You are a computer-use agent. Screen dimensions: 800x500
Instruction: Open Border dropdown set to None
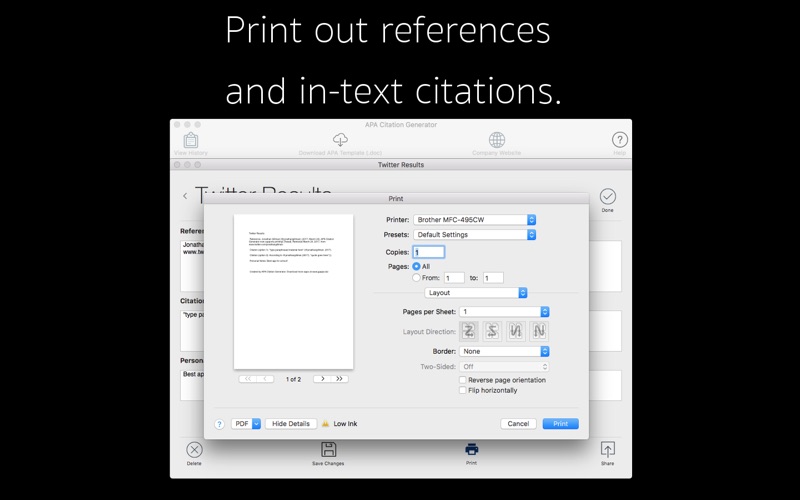(x=504, y=352)
